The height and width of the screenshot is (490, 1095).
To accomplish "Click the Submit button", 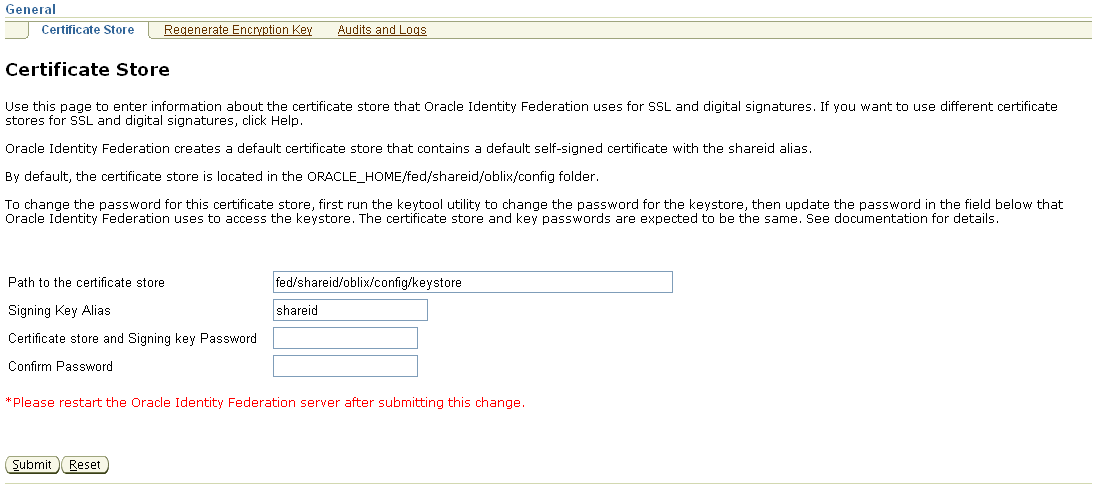I will 32,465.
